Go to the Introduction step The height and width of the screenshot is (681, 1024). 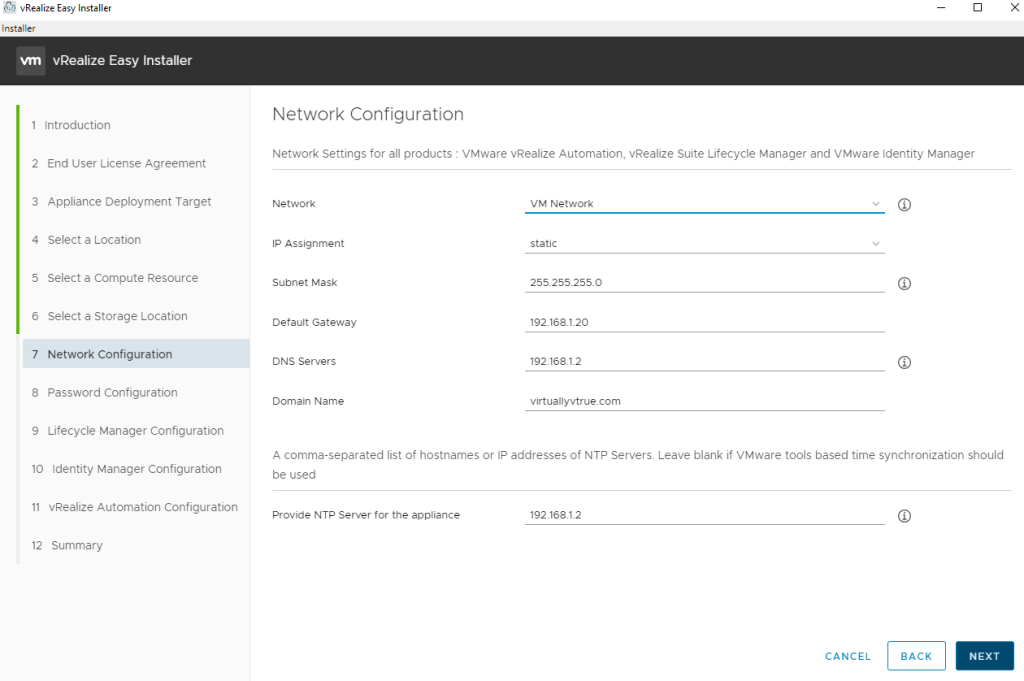[77, 125]
